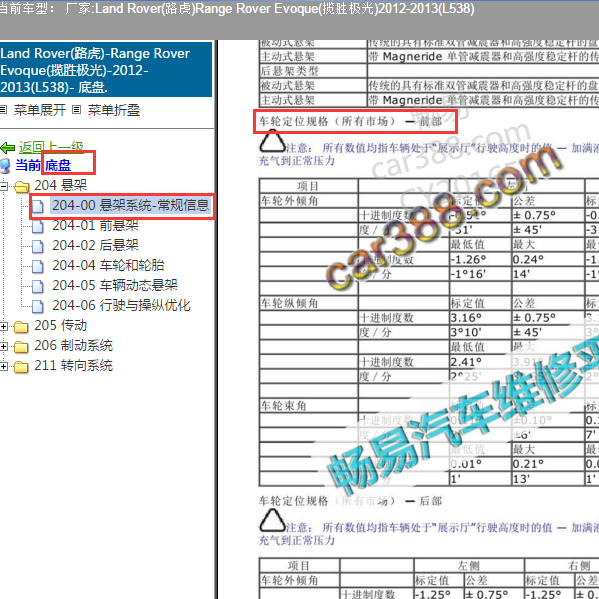This screenshot has width=599, height=599.
Task: Click the collapse-all menu icon beside 菜单折叠
Action: [x=77, y=110]
